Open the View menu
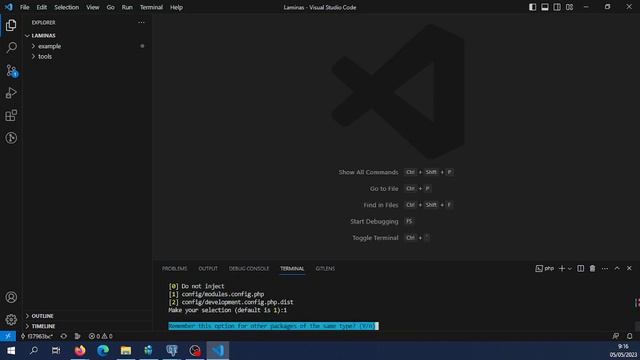 93,7
